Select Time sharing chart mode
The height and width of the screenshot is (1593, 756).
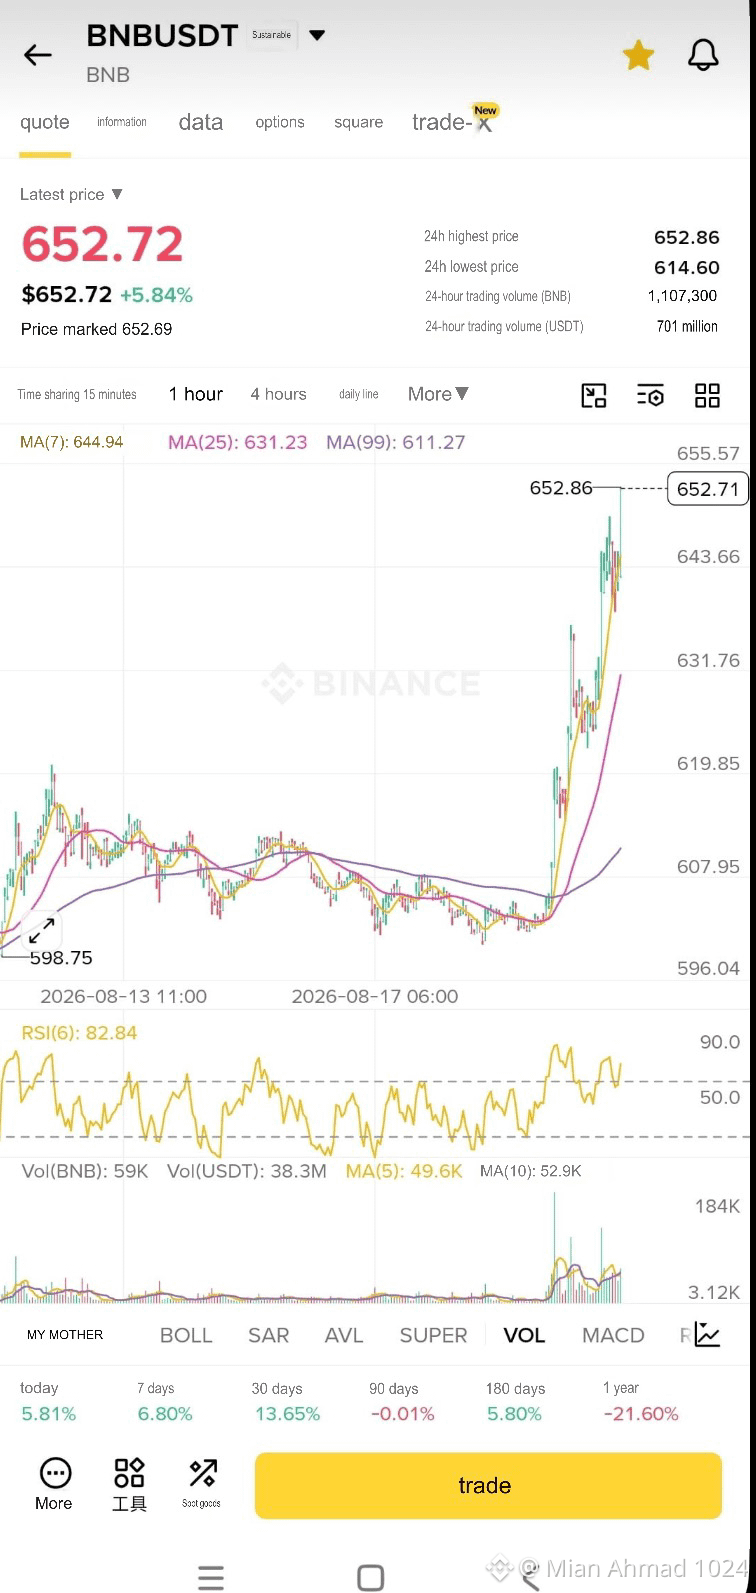[x=48, y=394]
